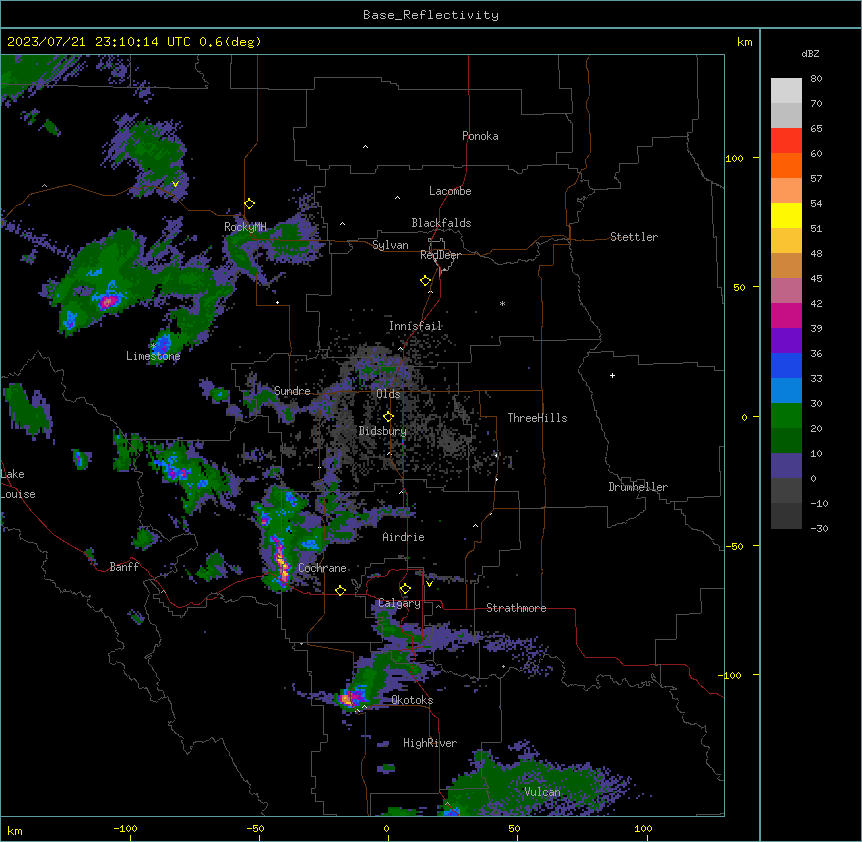Click the Olds city label
The width and height of the screenshot is (862, 842).
pyautogui.click(x=388, y=394)
